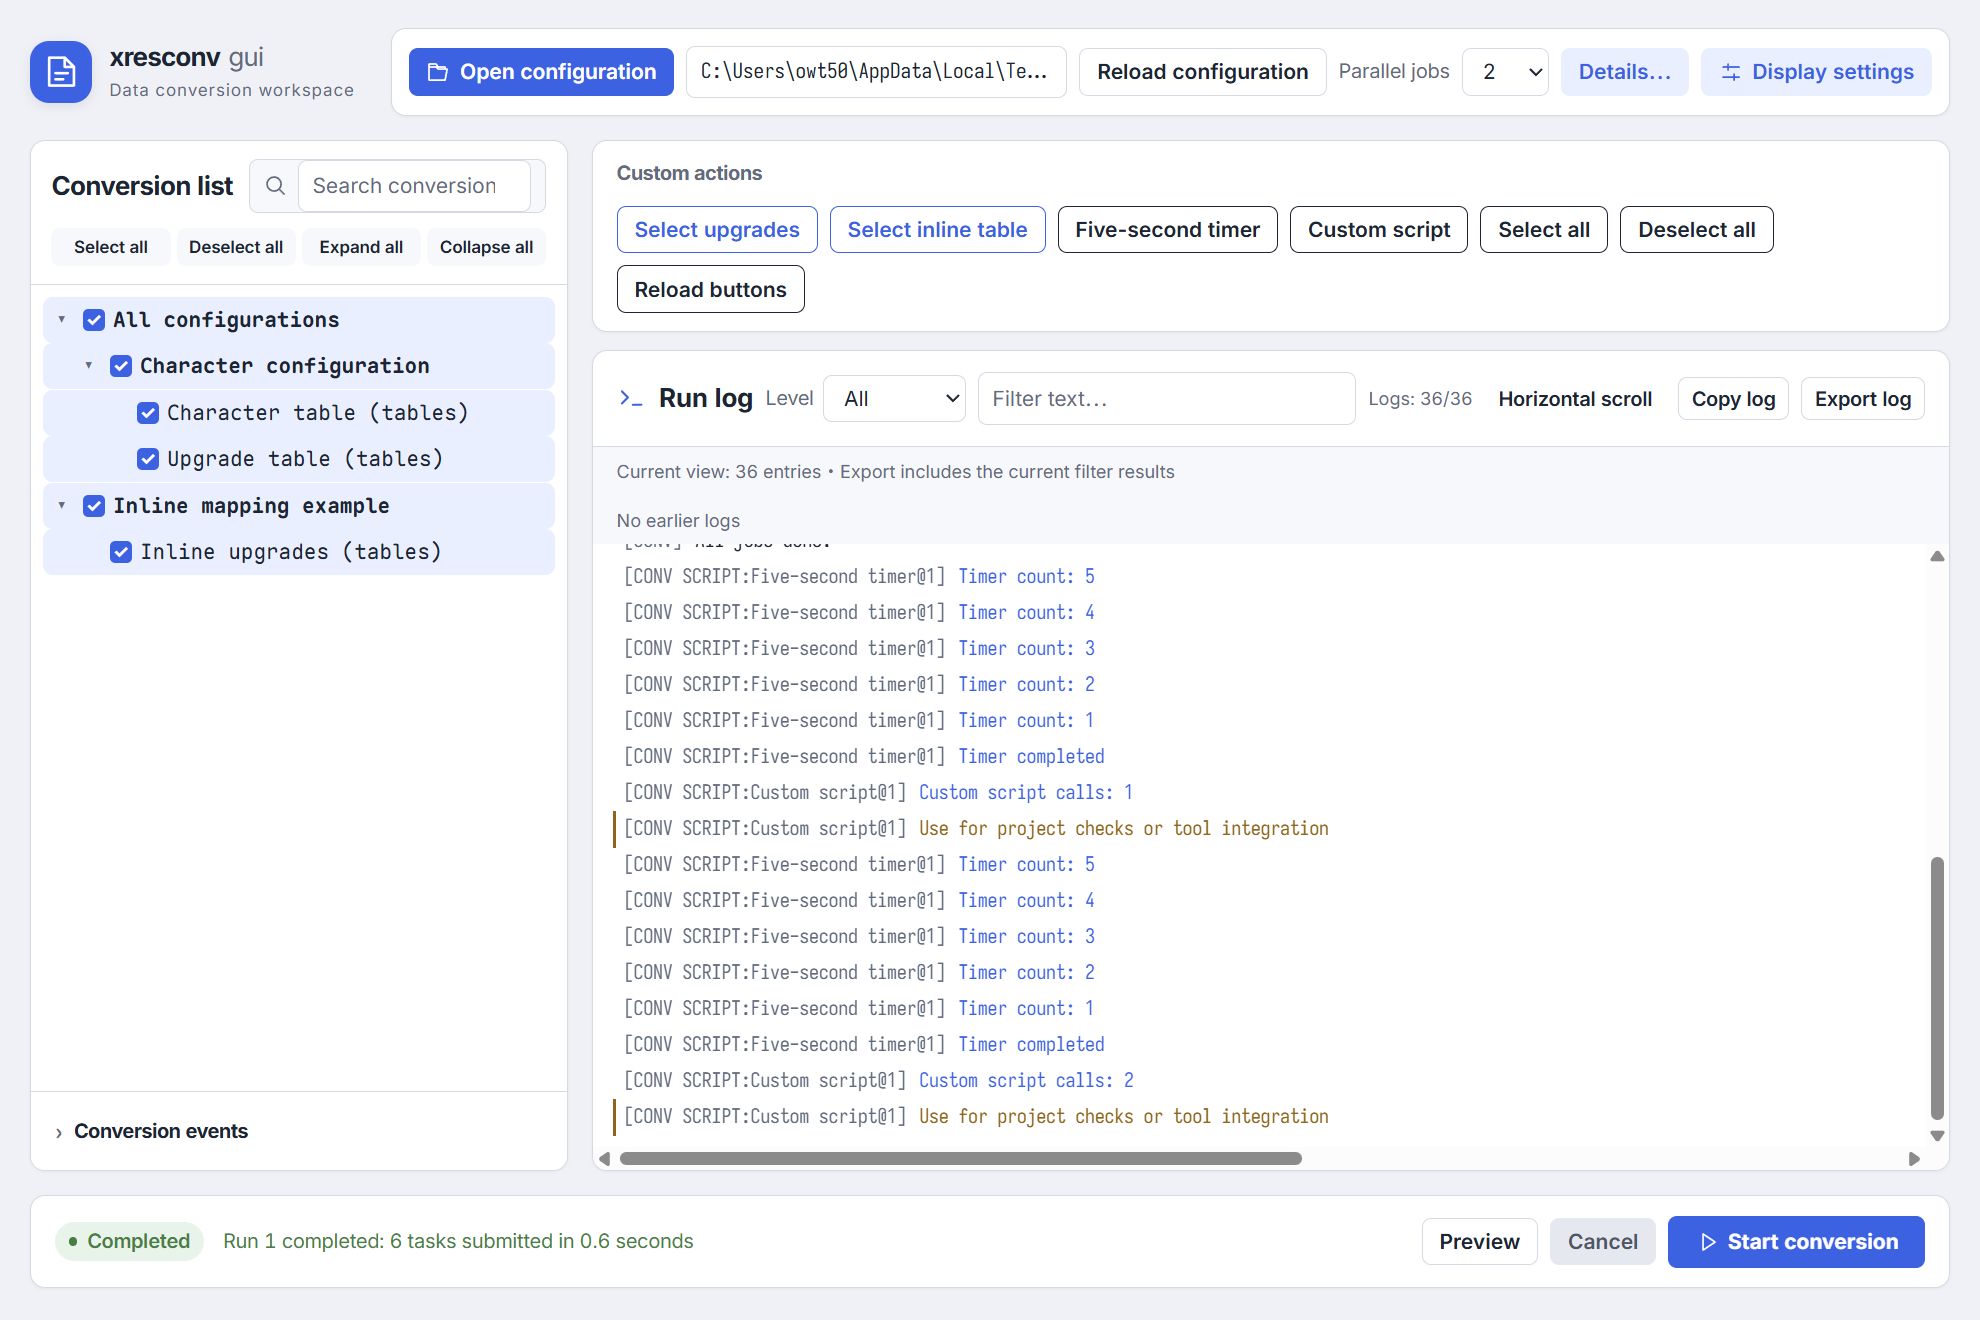The width and height of the screenshot is (1980, 1320).
Task: Click the xresconv document logo icon
Action: 61,72
